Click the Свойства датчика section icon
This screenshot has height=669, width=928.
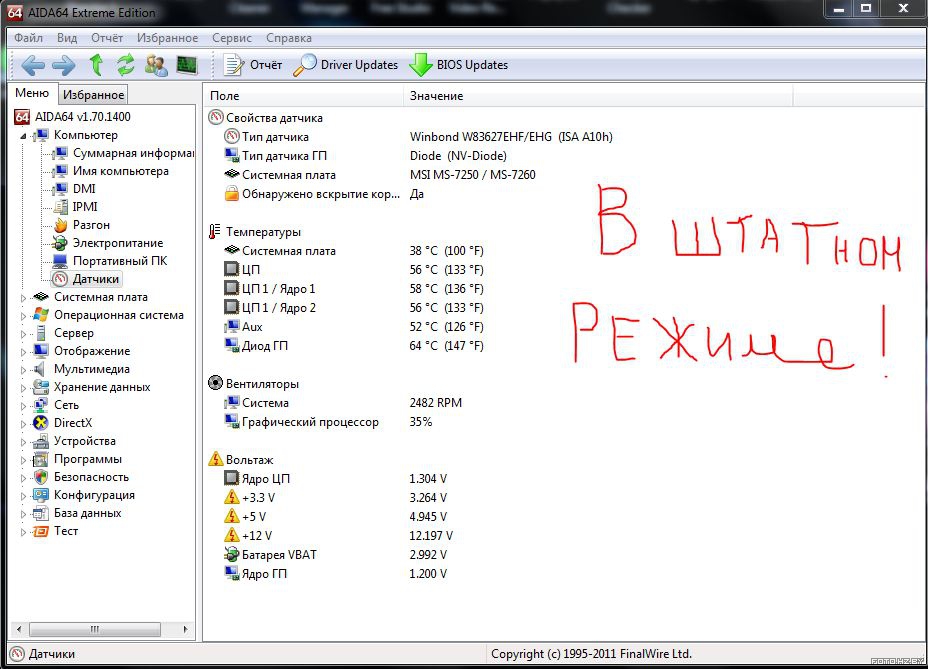tap(216, 117)
